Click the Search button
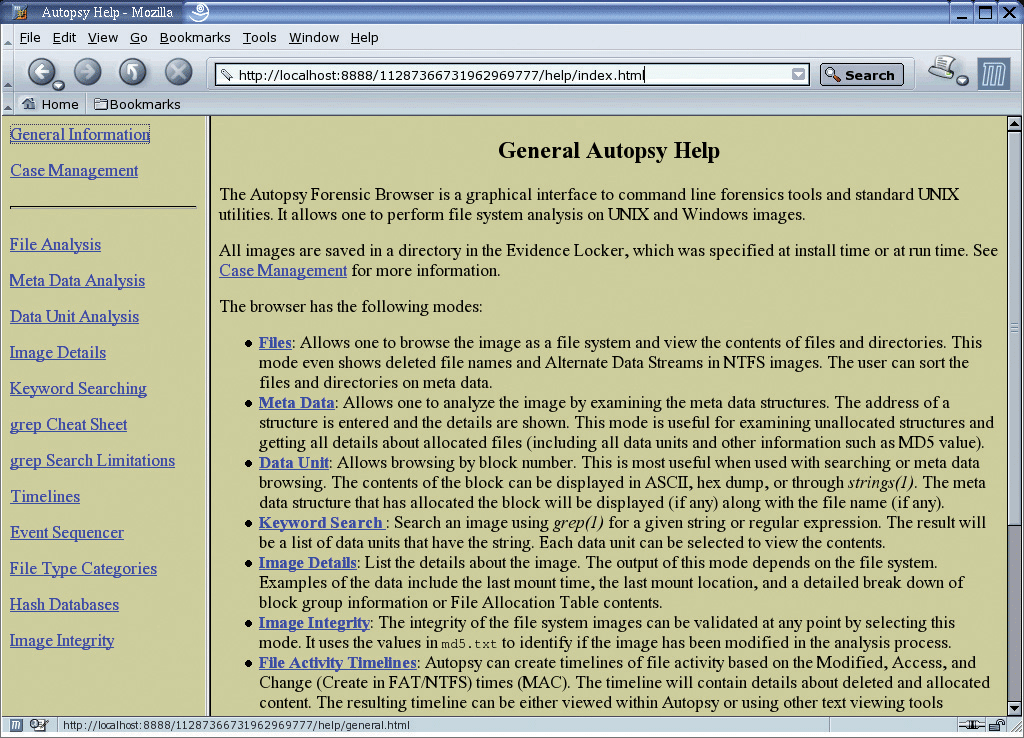Screen dimensions: 1024x738 [x=861, y=75]
